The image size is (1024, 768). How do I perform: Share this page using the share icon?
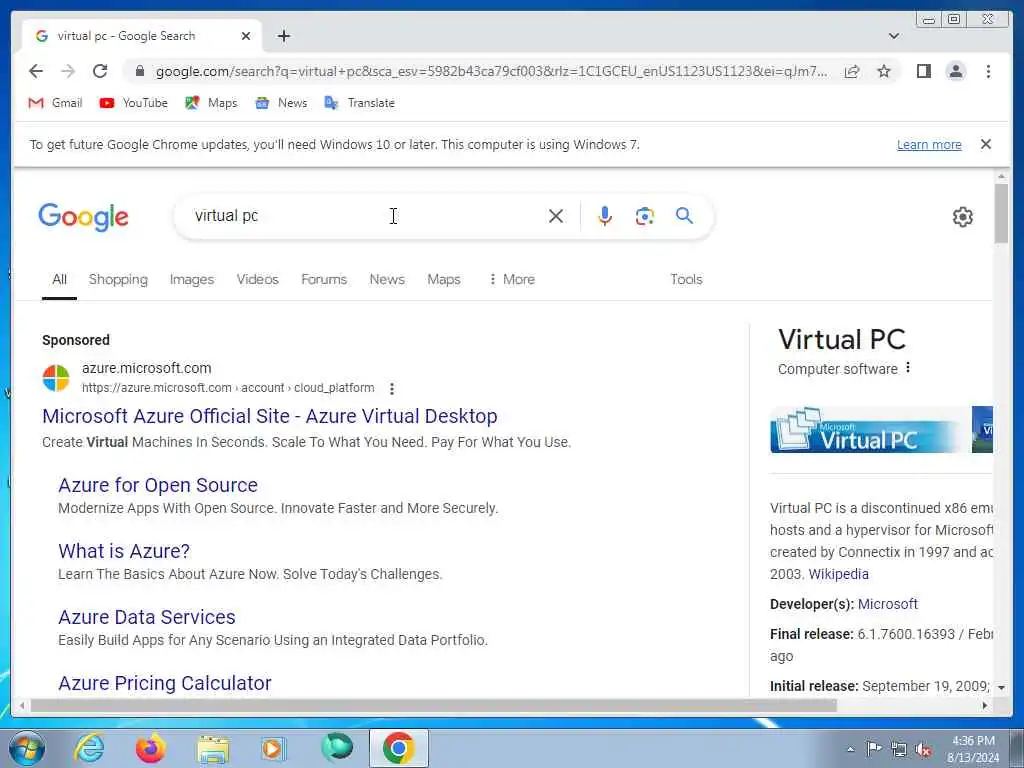coord(852,71)
